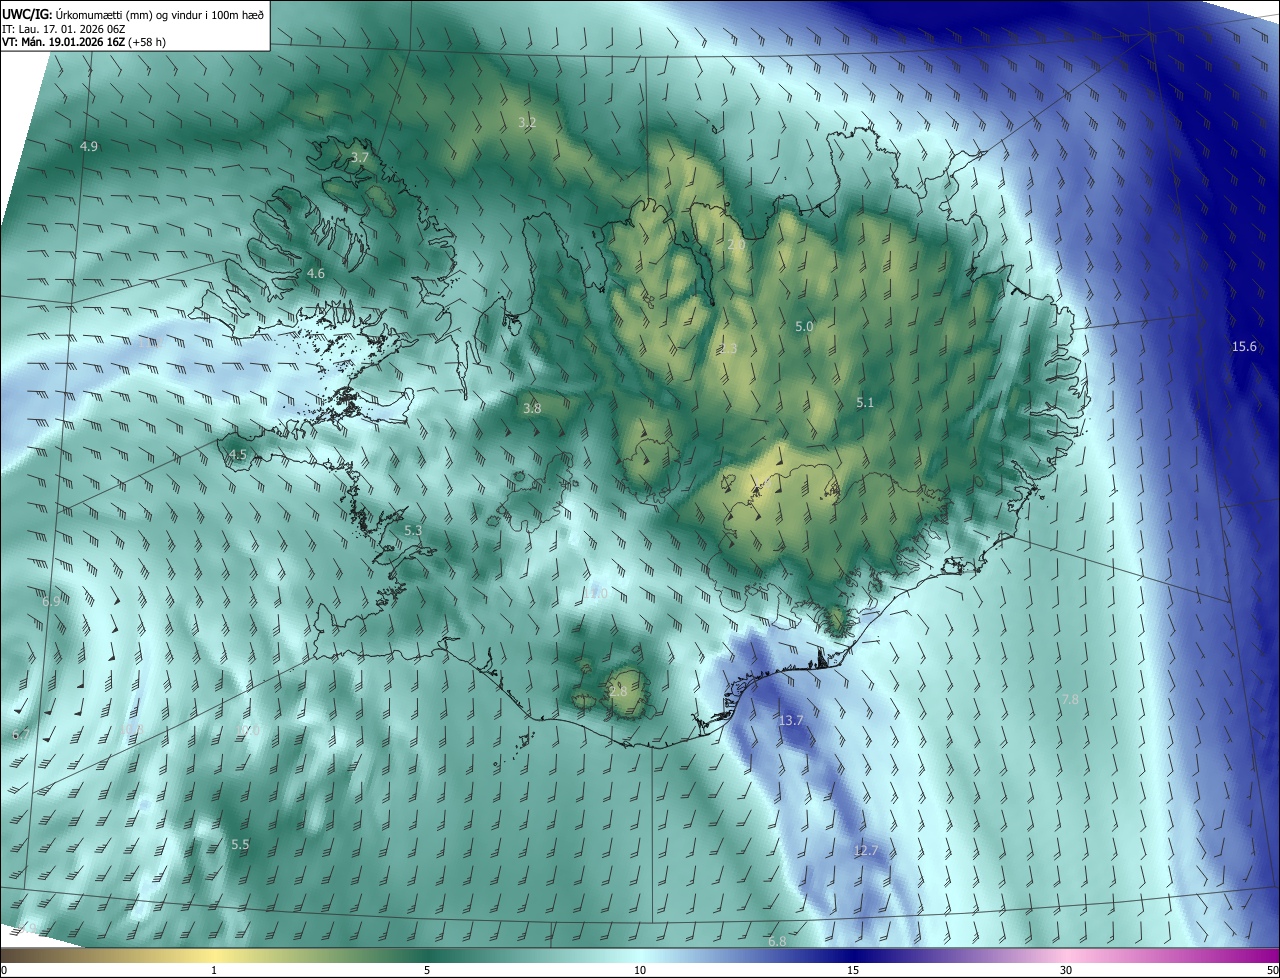
Task: Click the 10 tick on the color scale
Action: (640, 970)
